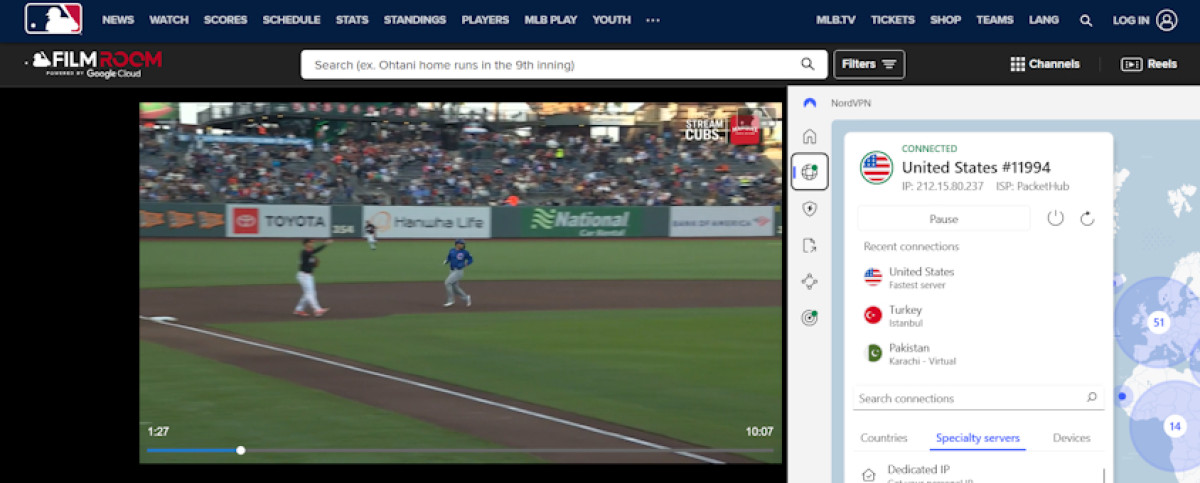Viewport: 1200px width, 483px height.
Task: Click the video player frame
Action: (x=460, y=282)
